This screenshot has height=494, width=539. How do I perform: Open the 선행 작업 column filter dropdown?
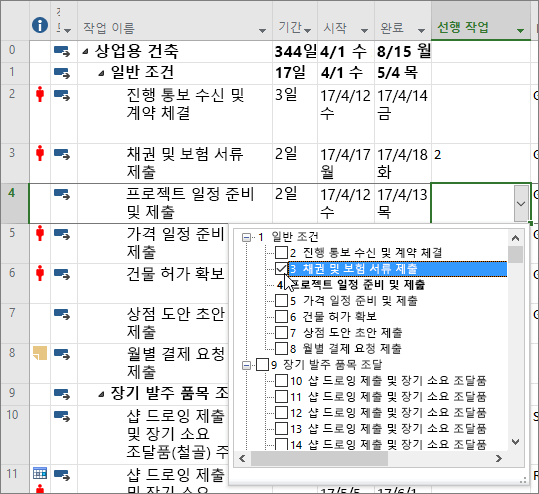click(x=520, y=31)
